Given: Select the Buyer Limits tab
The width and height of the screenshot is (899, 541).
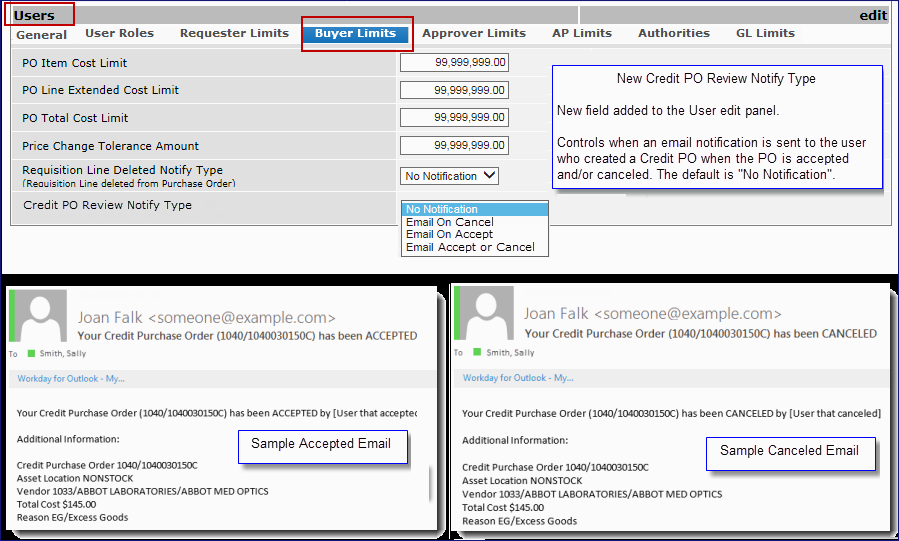Looking at the screenshot, I should click(356, 33).
